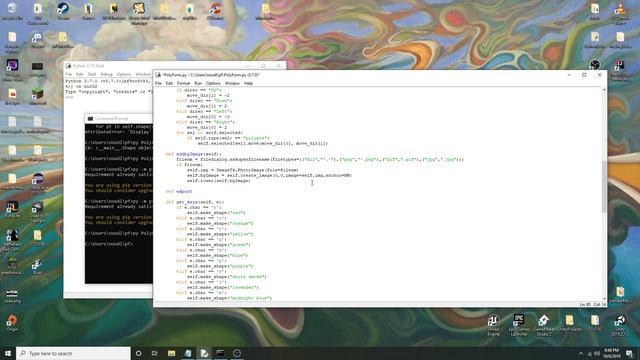Open the Options menu in Python Shell window
The height and width of the screenshot is (360, 640).
tap(124, 74)
